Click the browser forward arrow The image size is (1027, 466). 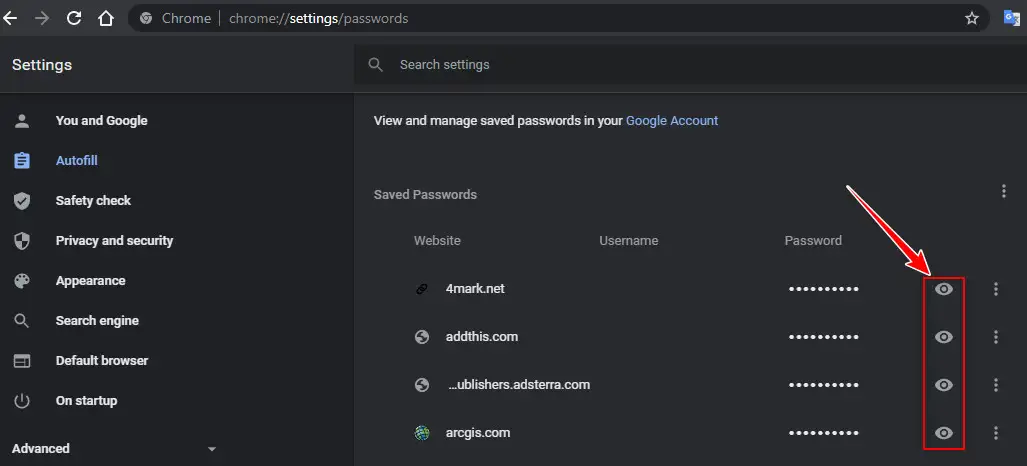coord(42,18)
